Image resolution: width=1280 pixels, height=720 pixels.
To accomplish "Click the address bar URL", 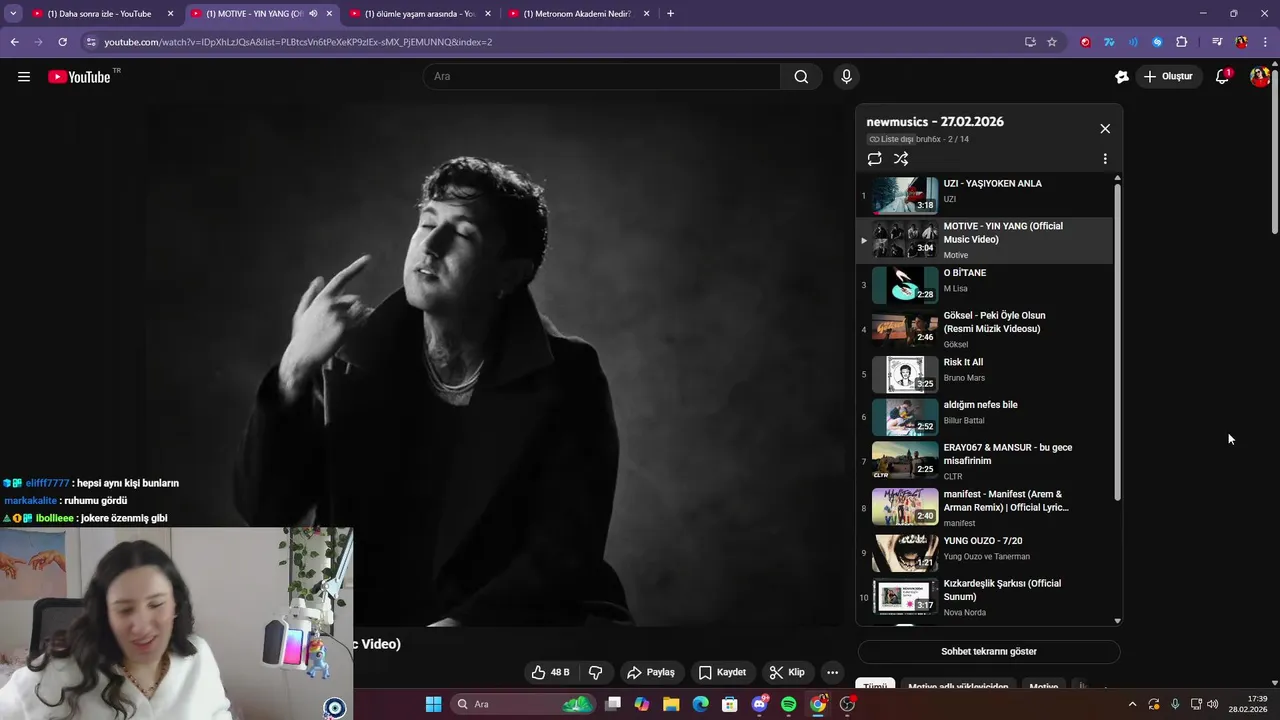I will 298,42.
